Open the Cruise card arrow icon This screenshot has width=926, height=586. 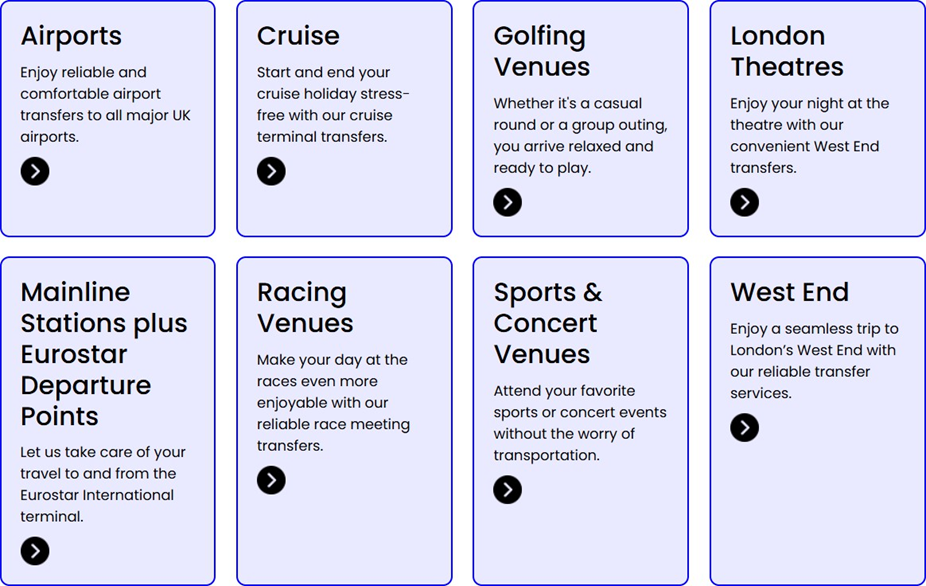point(271,171)
